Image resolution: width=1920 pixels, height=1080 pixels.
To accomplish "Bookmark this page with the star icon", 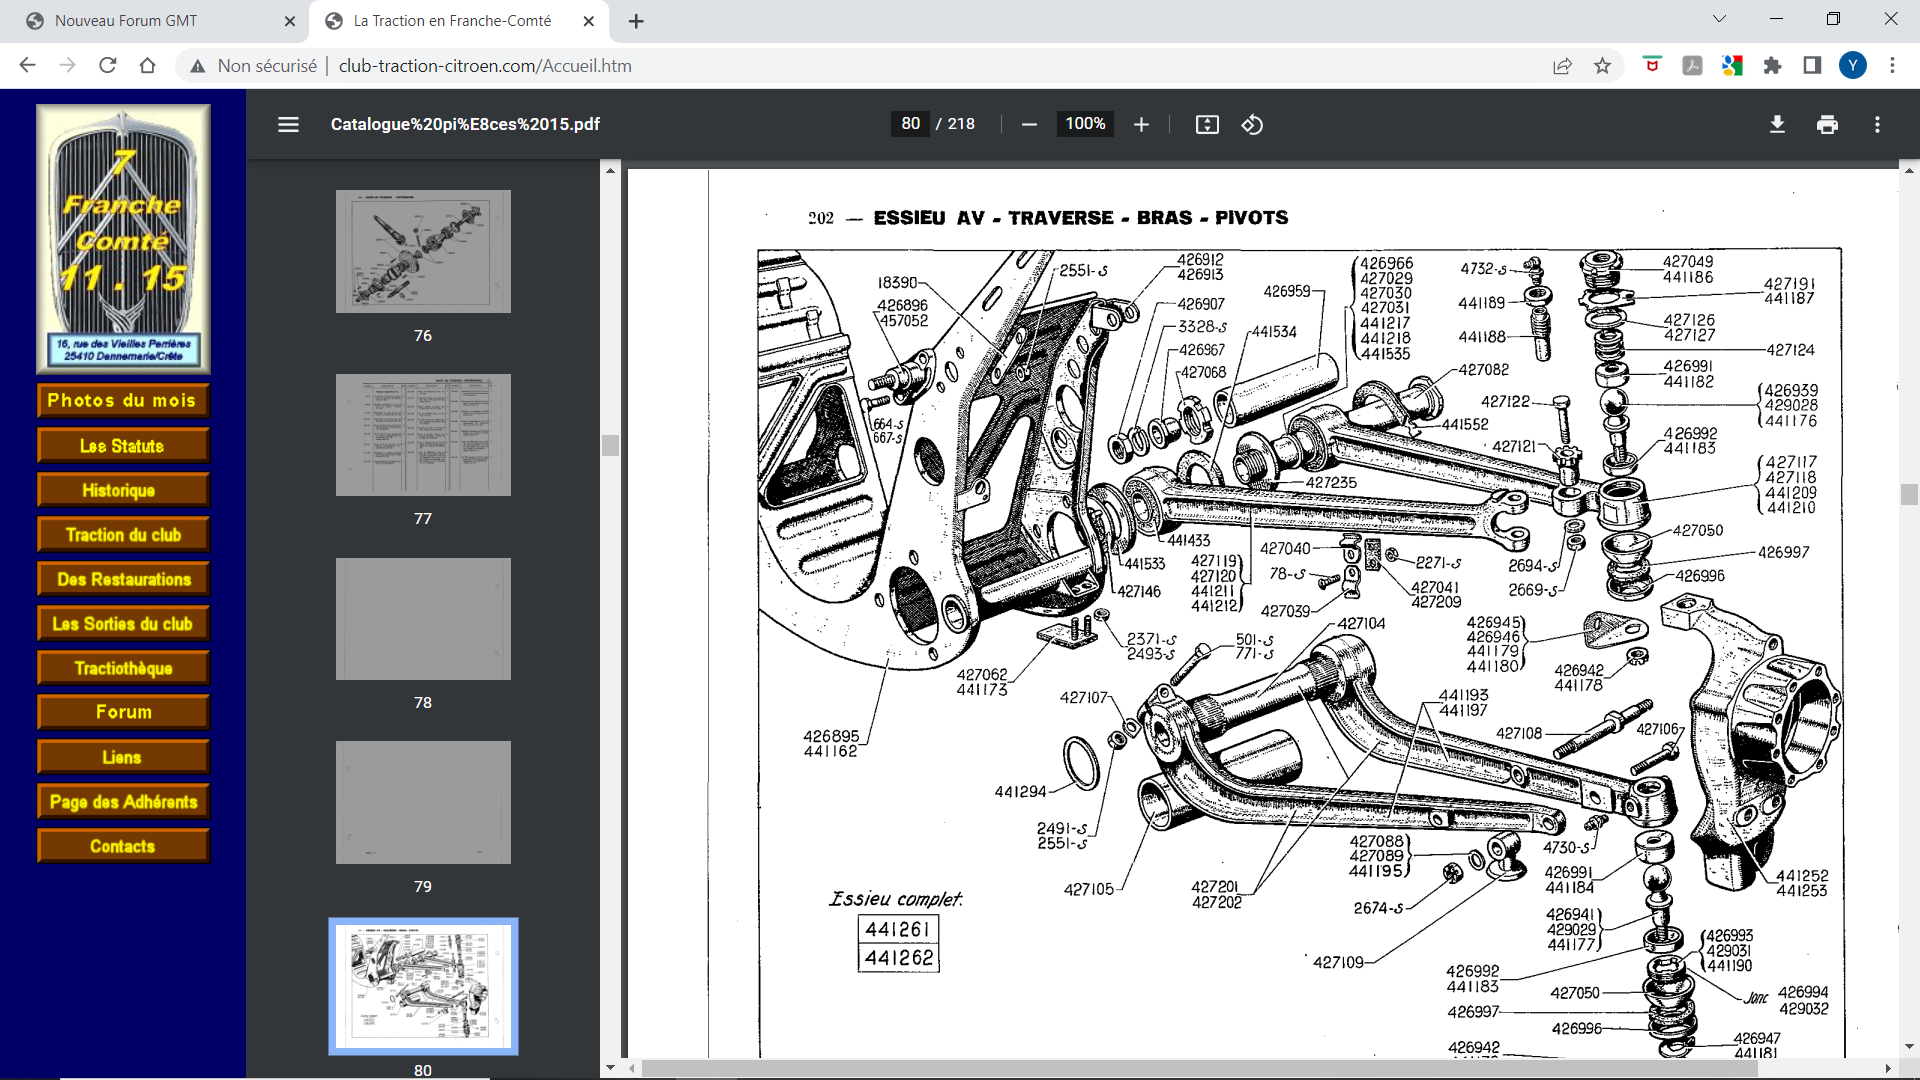I will click(x=1602, y=66).
